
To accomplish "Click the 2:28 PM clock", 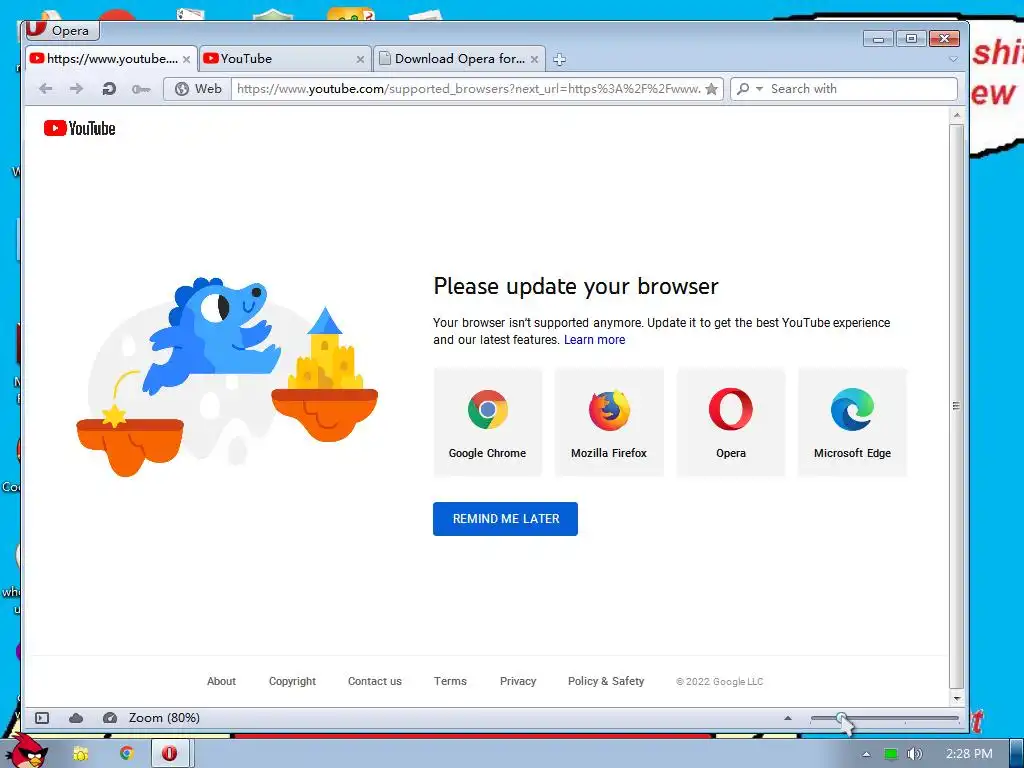I will point(969,754).
